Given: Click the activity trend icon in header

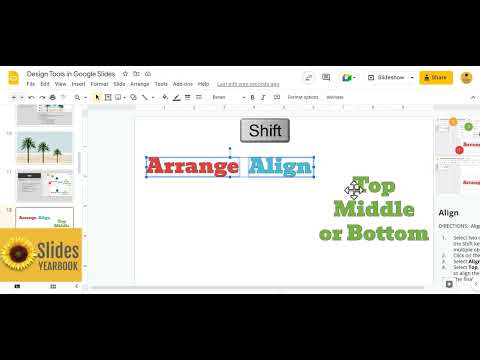Looking at the screenshot, I should click(x=309, y=78).
